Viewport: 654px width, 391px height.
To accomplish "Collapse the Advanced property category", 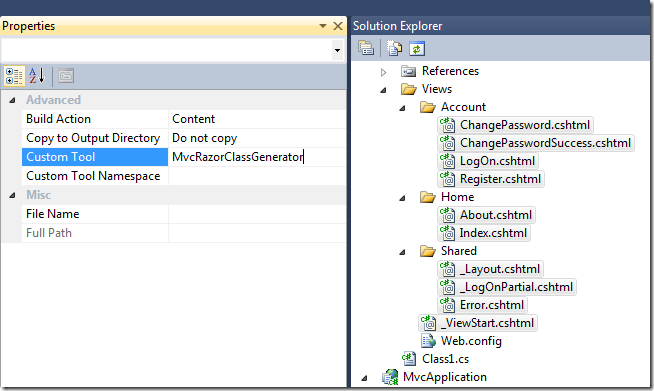I will click(x=12, y=100).
